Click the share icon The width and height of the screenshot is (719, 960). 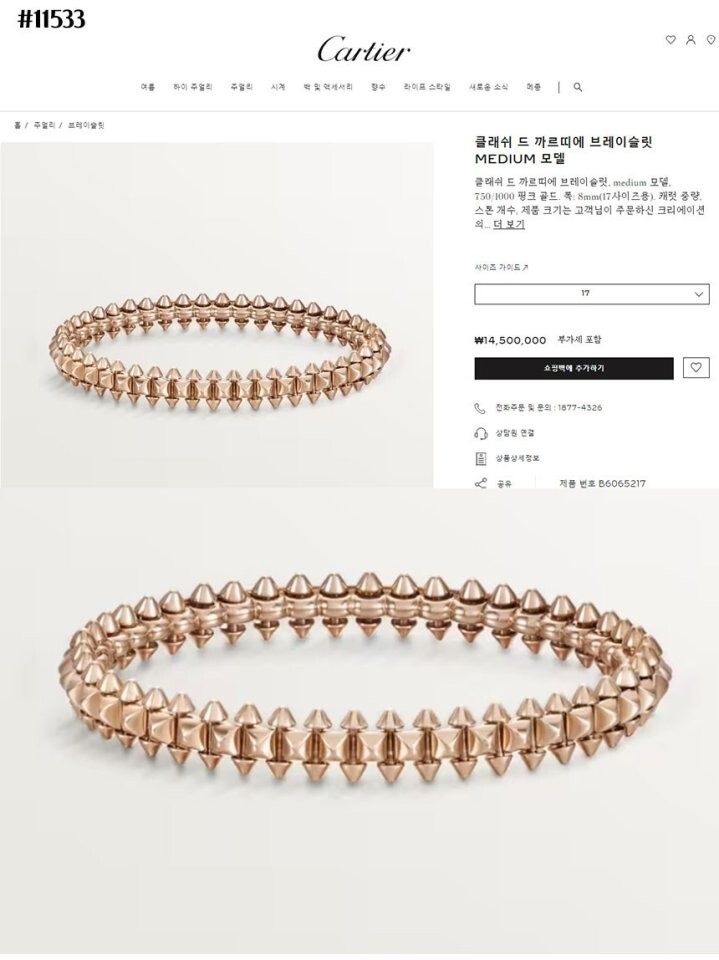(x=480, y=483)
